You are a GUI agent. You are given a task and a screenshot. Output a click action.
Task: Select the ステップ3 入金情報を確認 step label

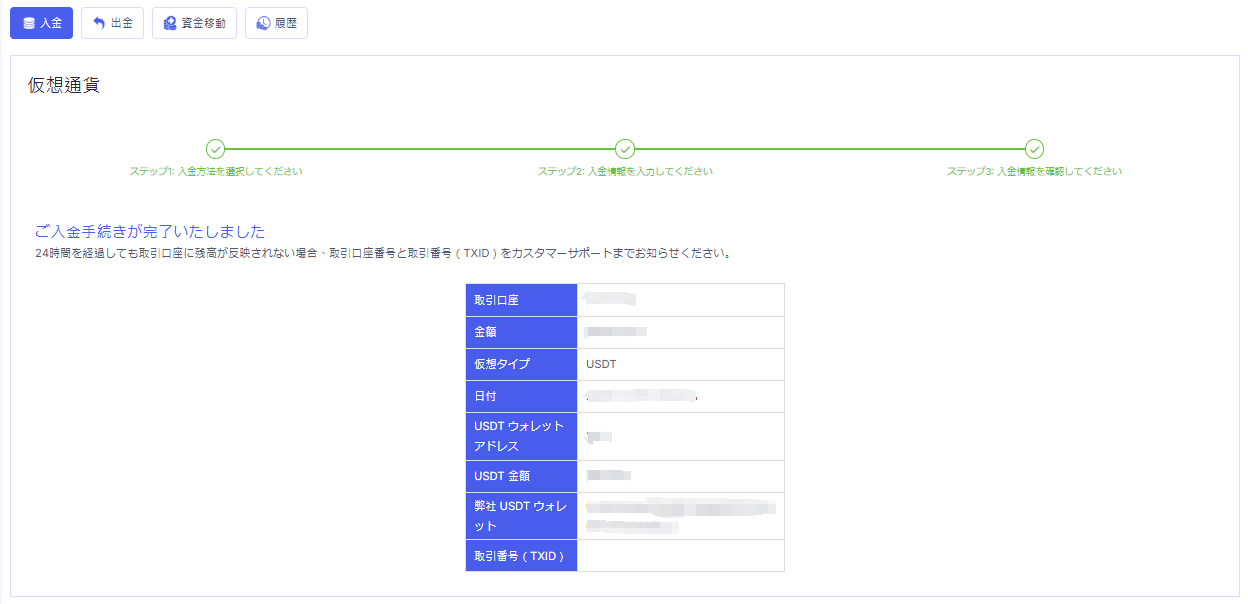(x=1034, y=171)
